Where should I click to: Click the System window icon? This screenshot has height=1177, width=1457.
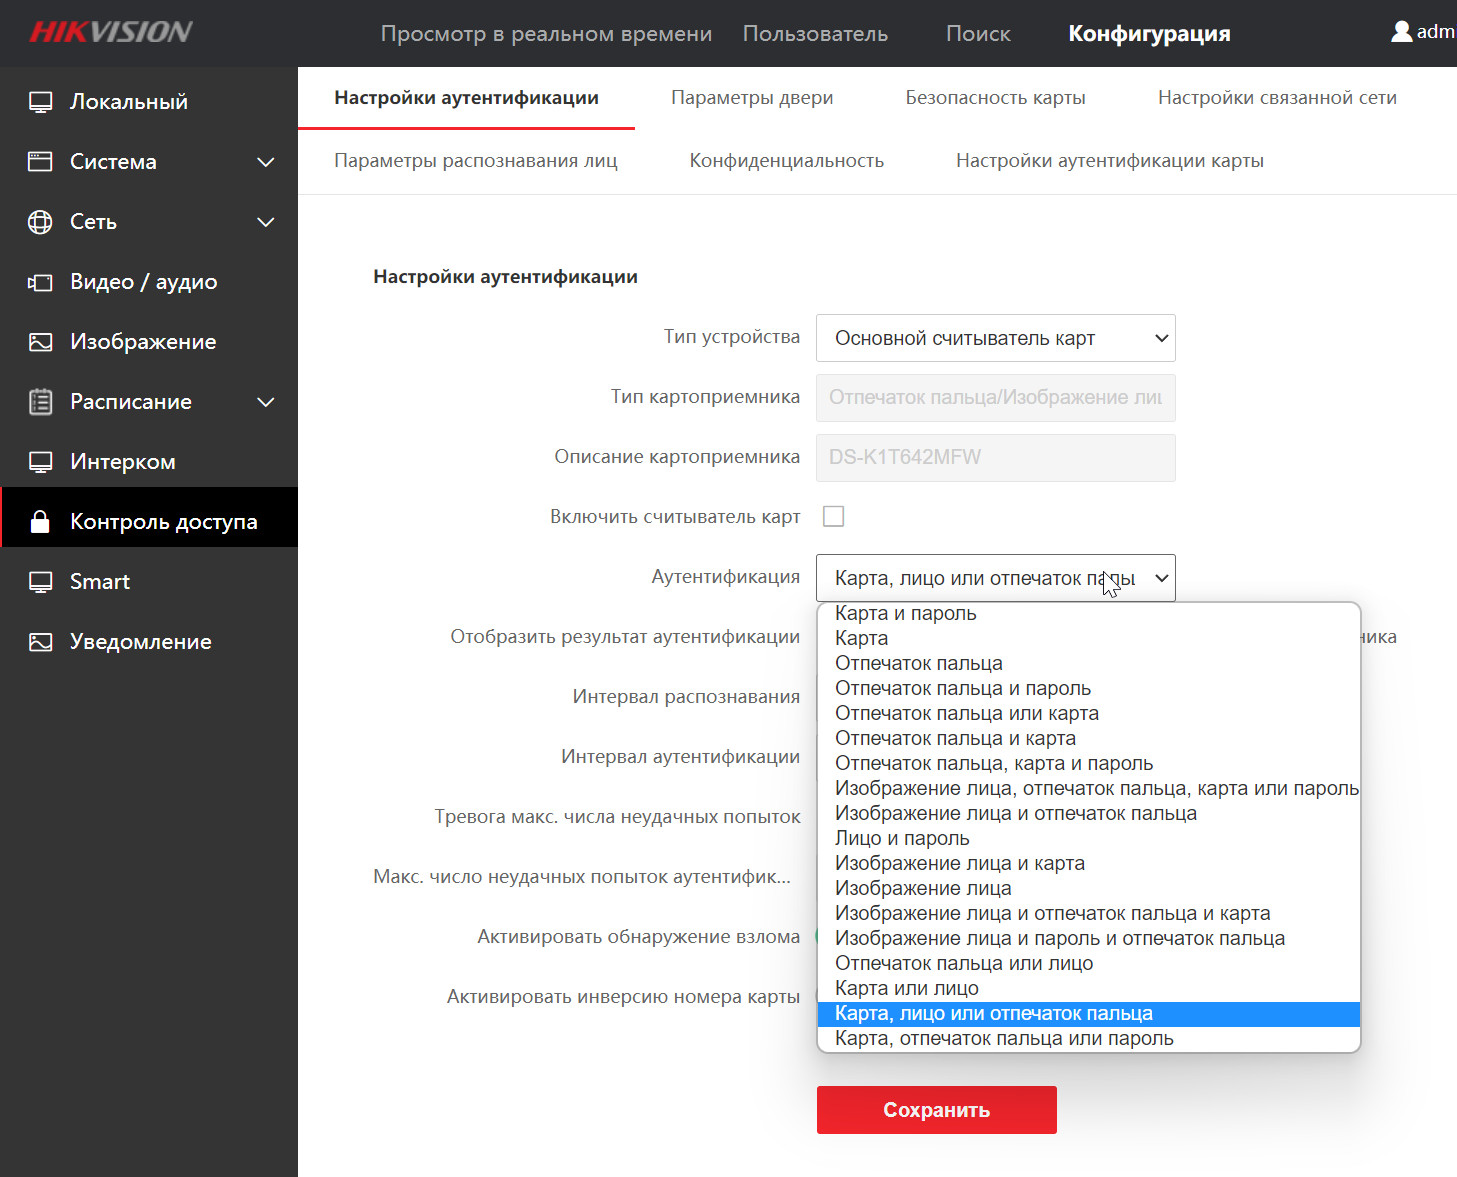point(40,162)
